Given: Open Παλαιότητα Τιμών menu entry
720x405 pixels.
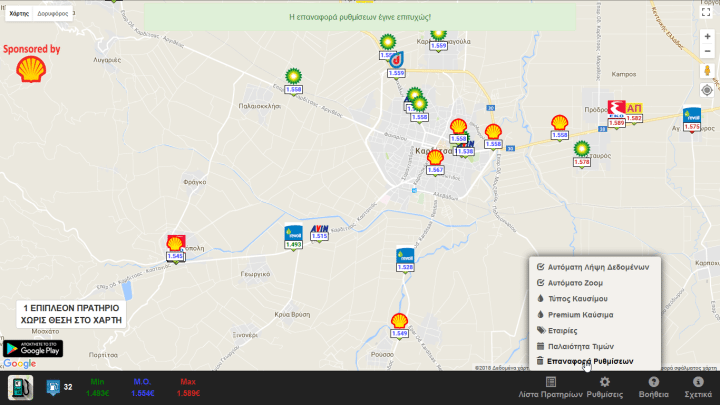Looking at the screenshot, I should [x=575, y=346].
